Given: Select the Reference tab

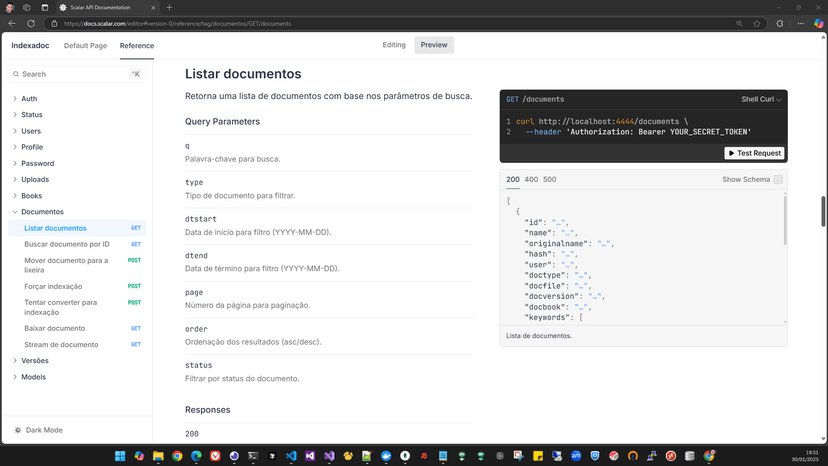Looking at the screenshot, I should pos(137,45).
